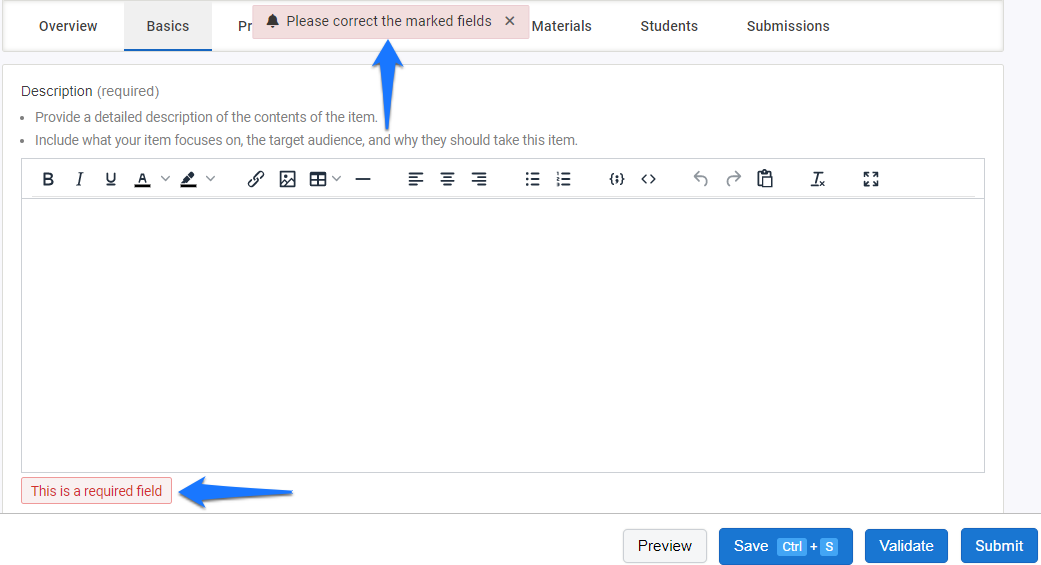The image size is (1041, 565).
Task: Open the font color dropdown arrow
Action: point(165,179)
